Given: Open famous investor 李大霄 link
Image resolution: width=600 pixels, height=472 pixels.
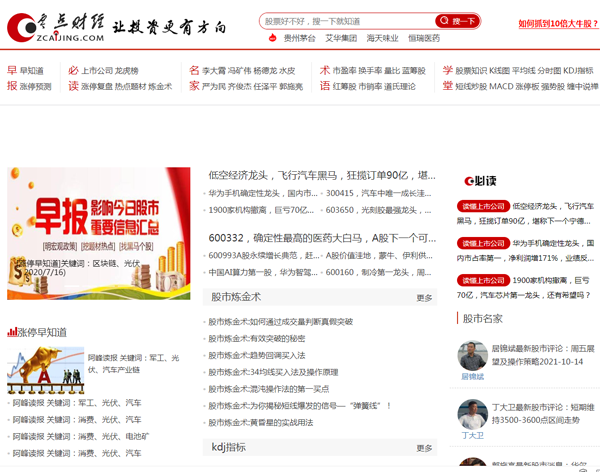Looking at the screenshot, I should point(214,71).
